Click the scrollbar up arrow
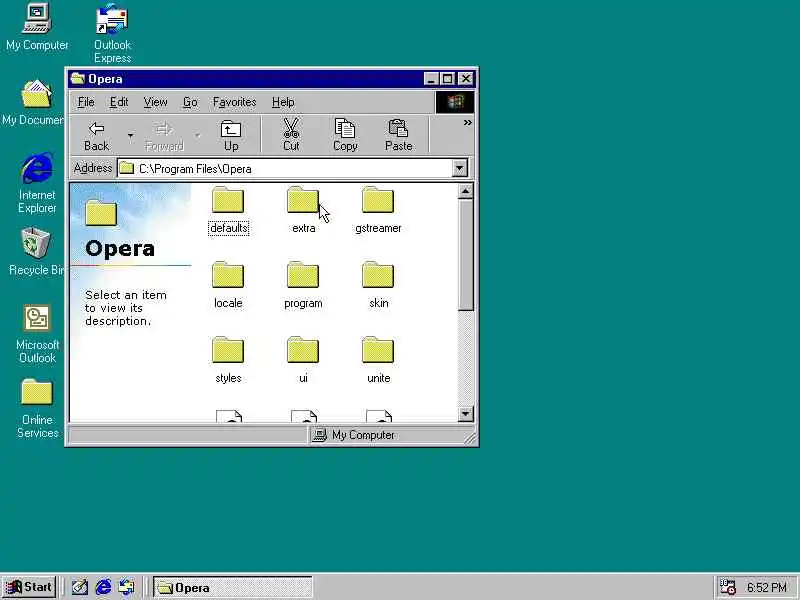Image resolution: width=800 pixels, height=600 pixels. pos(465,191)
